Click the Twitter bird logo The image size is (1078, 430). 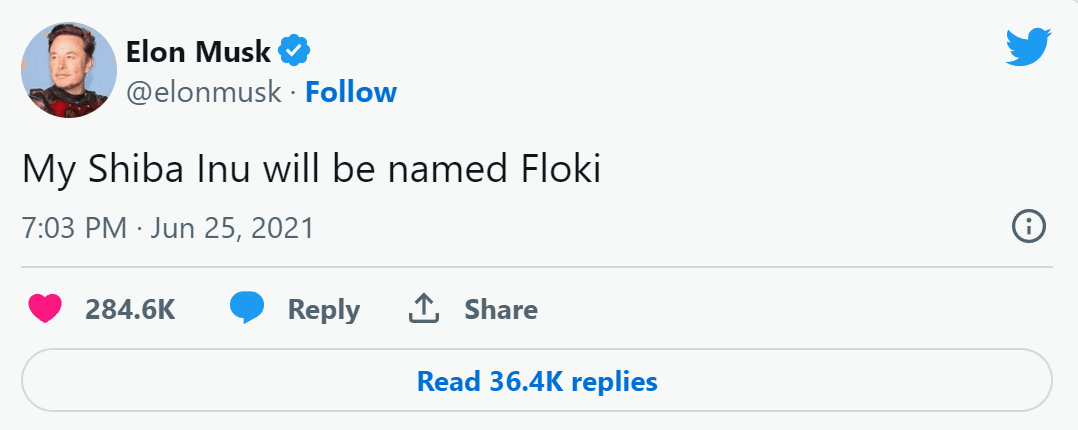tap(1028, 47)
